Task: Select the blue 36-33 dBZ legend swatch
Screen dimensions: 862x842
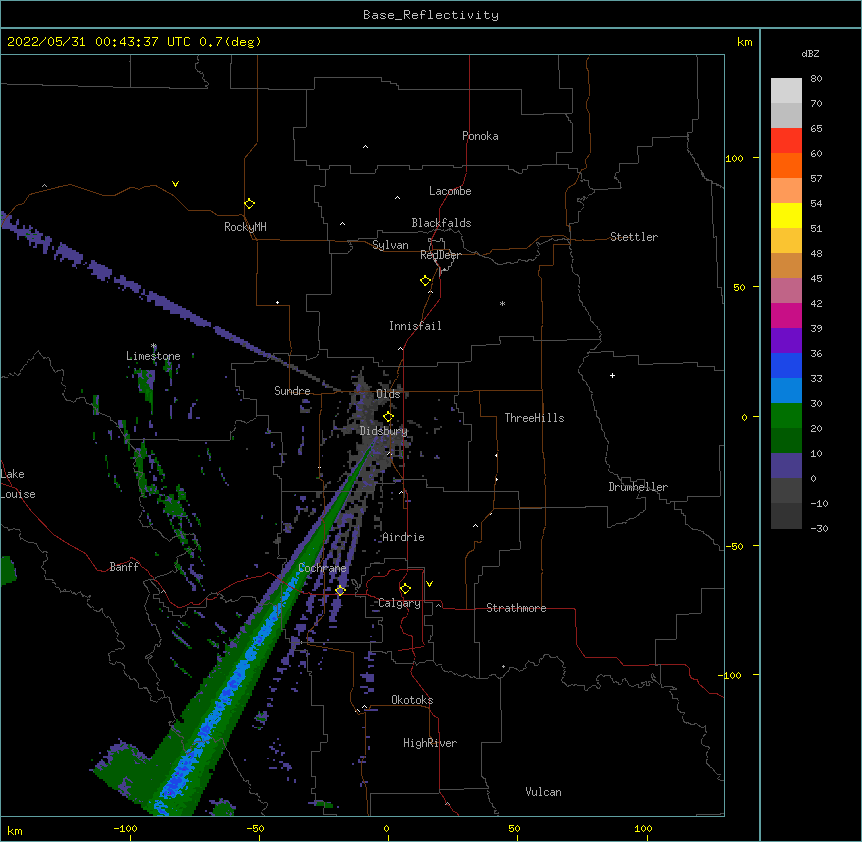Action: [786, 365]
